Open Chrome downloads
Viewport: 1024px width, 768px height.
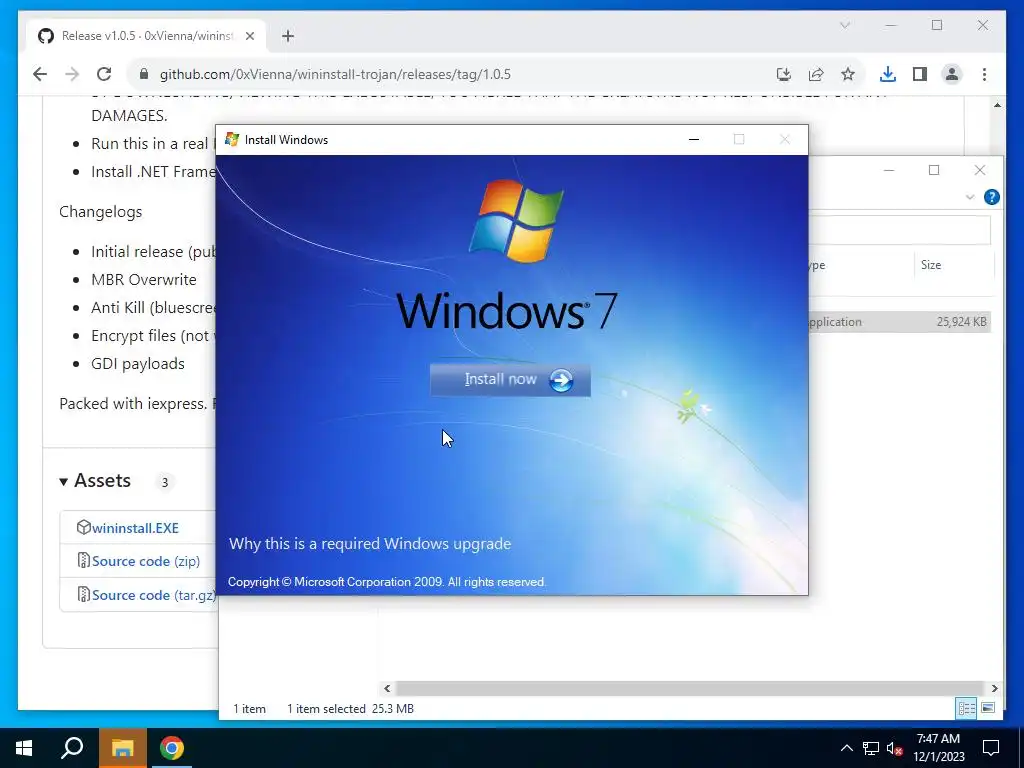(x=888, y=74)
